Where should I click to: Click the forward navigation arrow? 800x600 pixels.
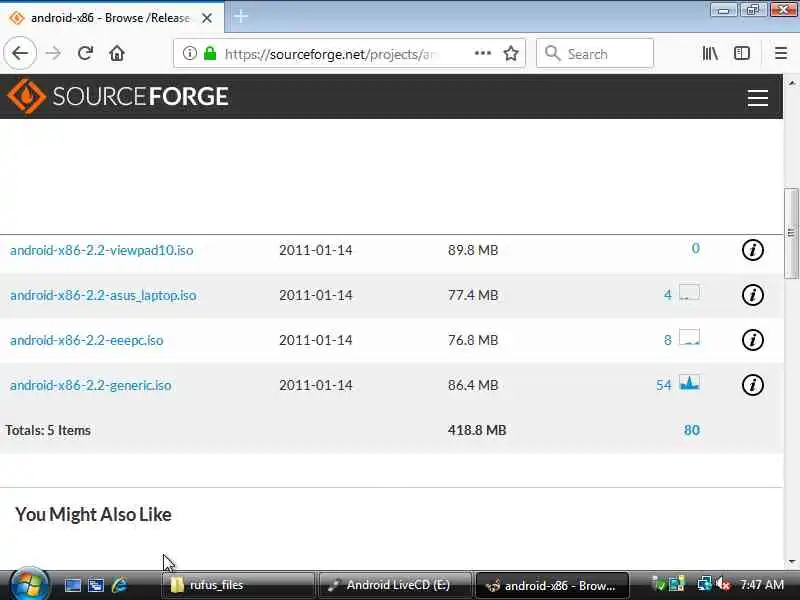click(x=53, y=53)
